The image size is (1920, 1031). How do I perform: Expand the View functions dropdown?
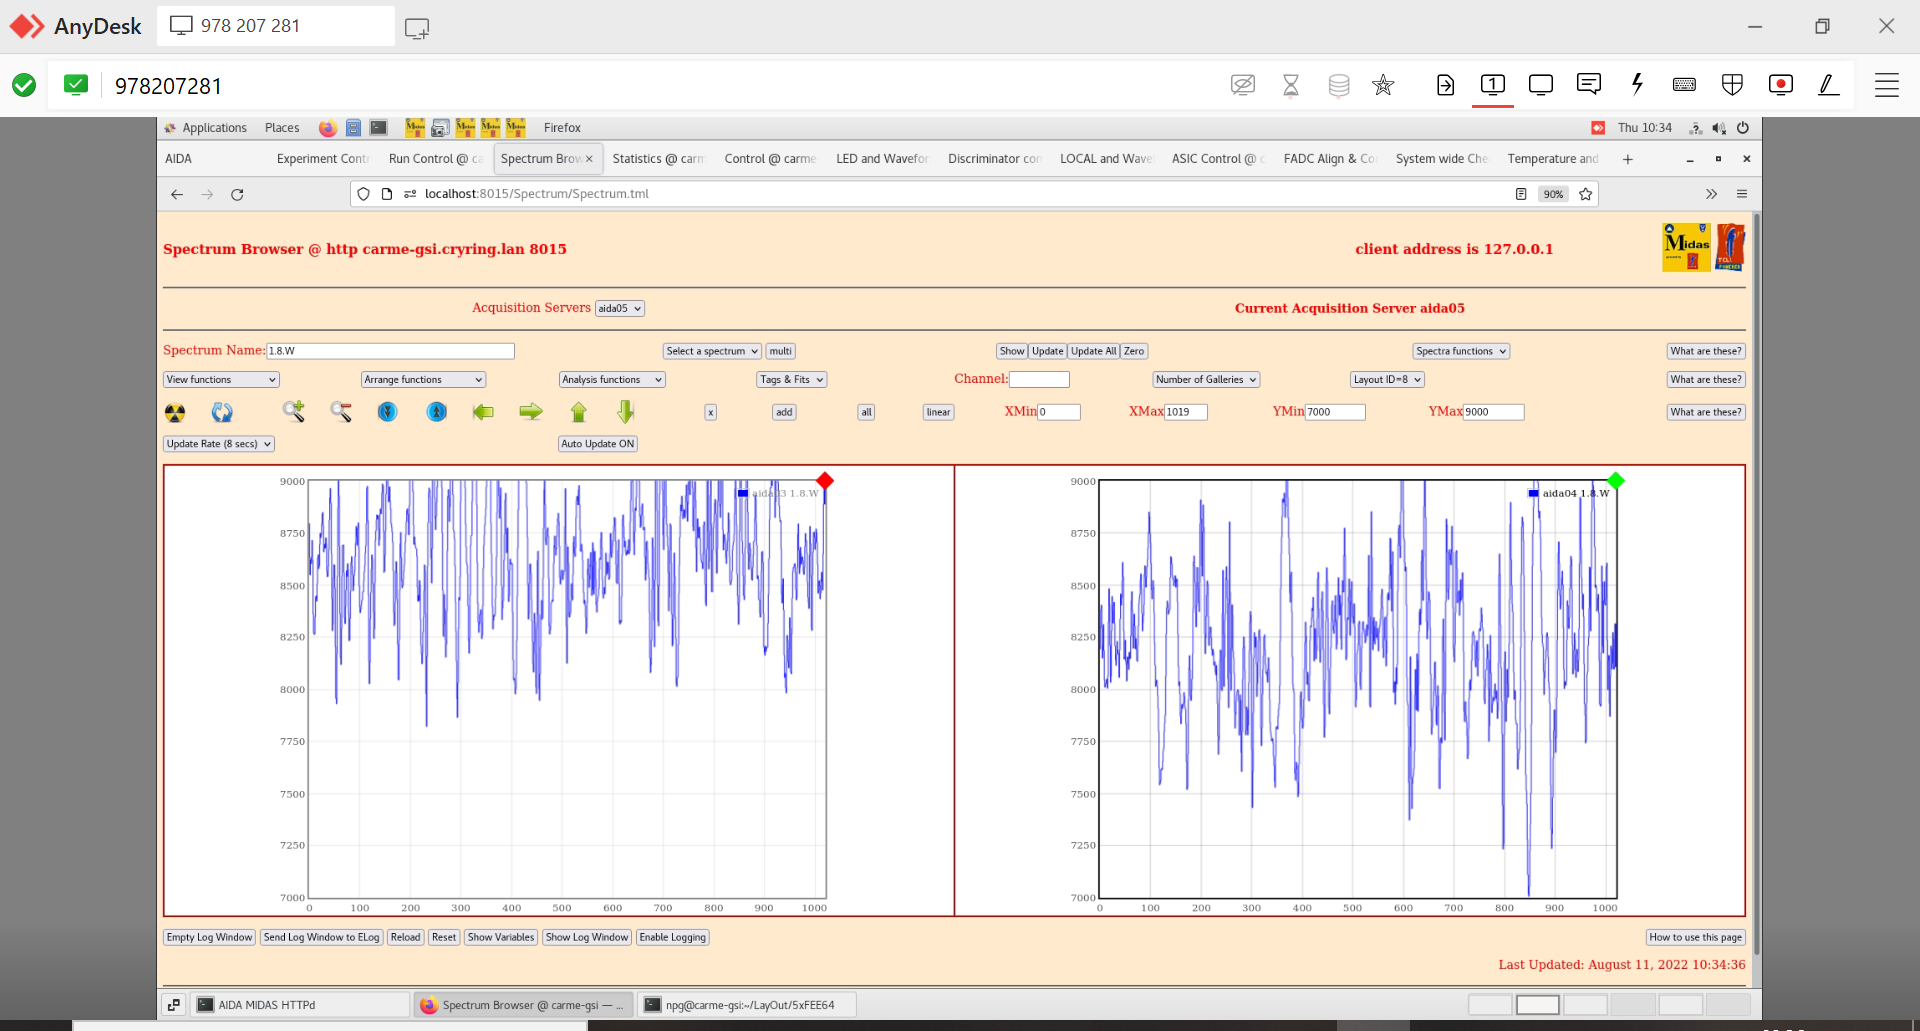(x=221, y=380)
